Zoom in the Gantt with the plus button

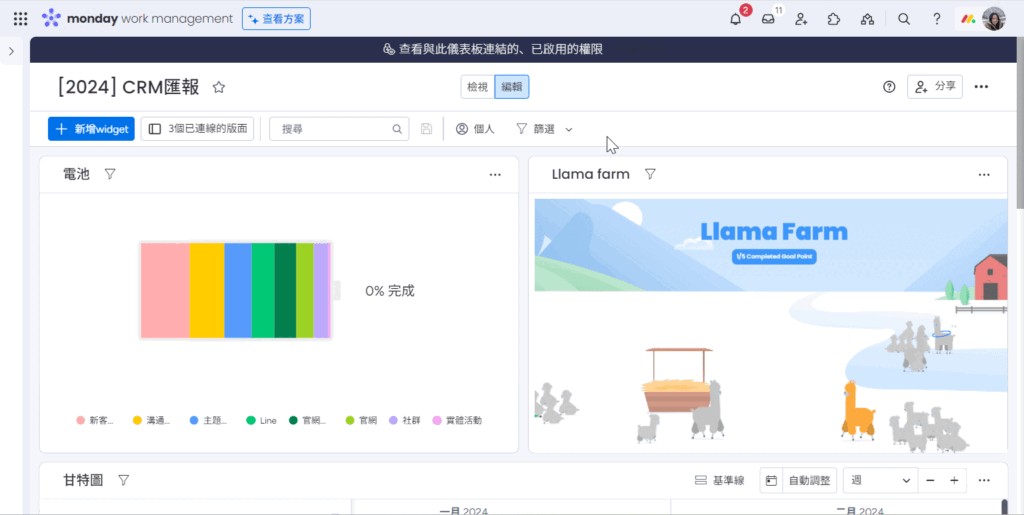[x=954, y=480]
